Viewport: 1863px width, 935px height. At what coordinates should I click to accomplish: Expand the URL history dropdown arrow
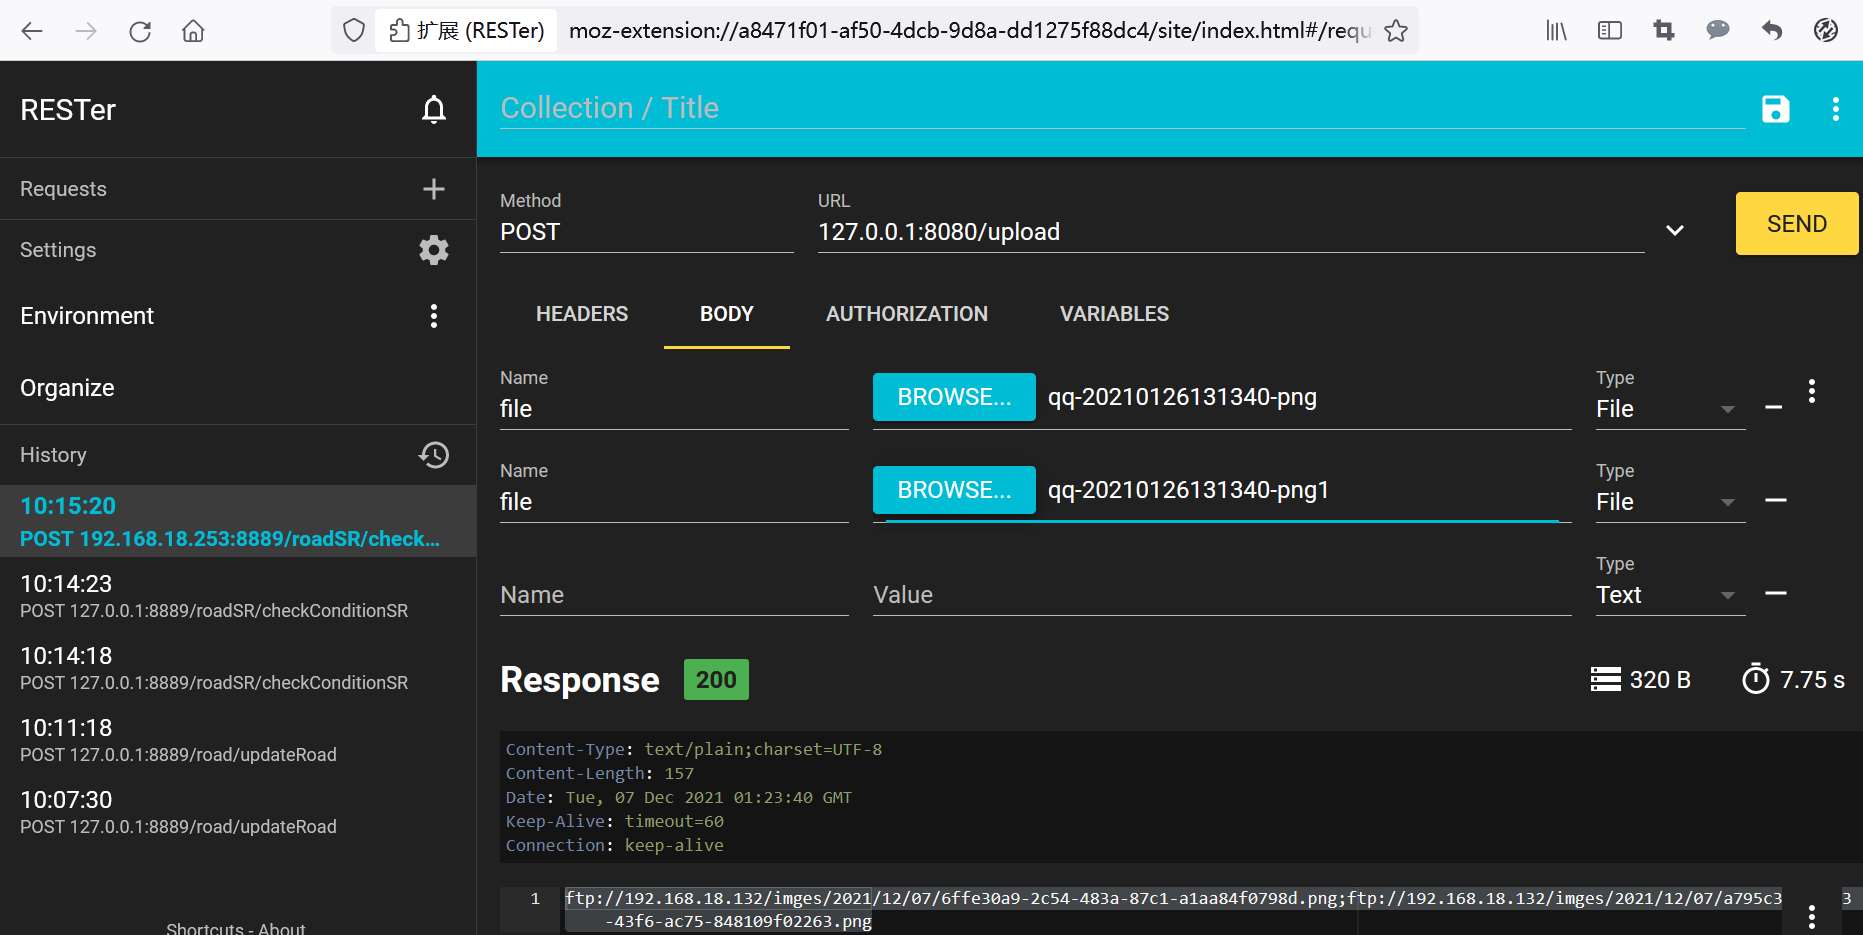click(1675, 231)
